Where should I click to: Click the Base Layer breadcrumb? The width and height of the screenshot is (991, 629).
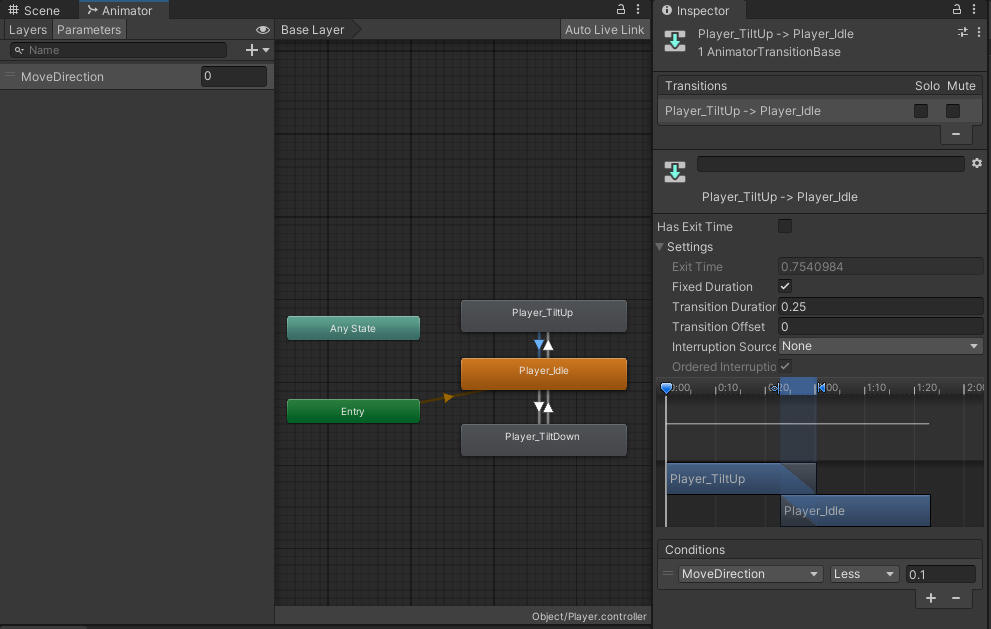pos(313,30)
